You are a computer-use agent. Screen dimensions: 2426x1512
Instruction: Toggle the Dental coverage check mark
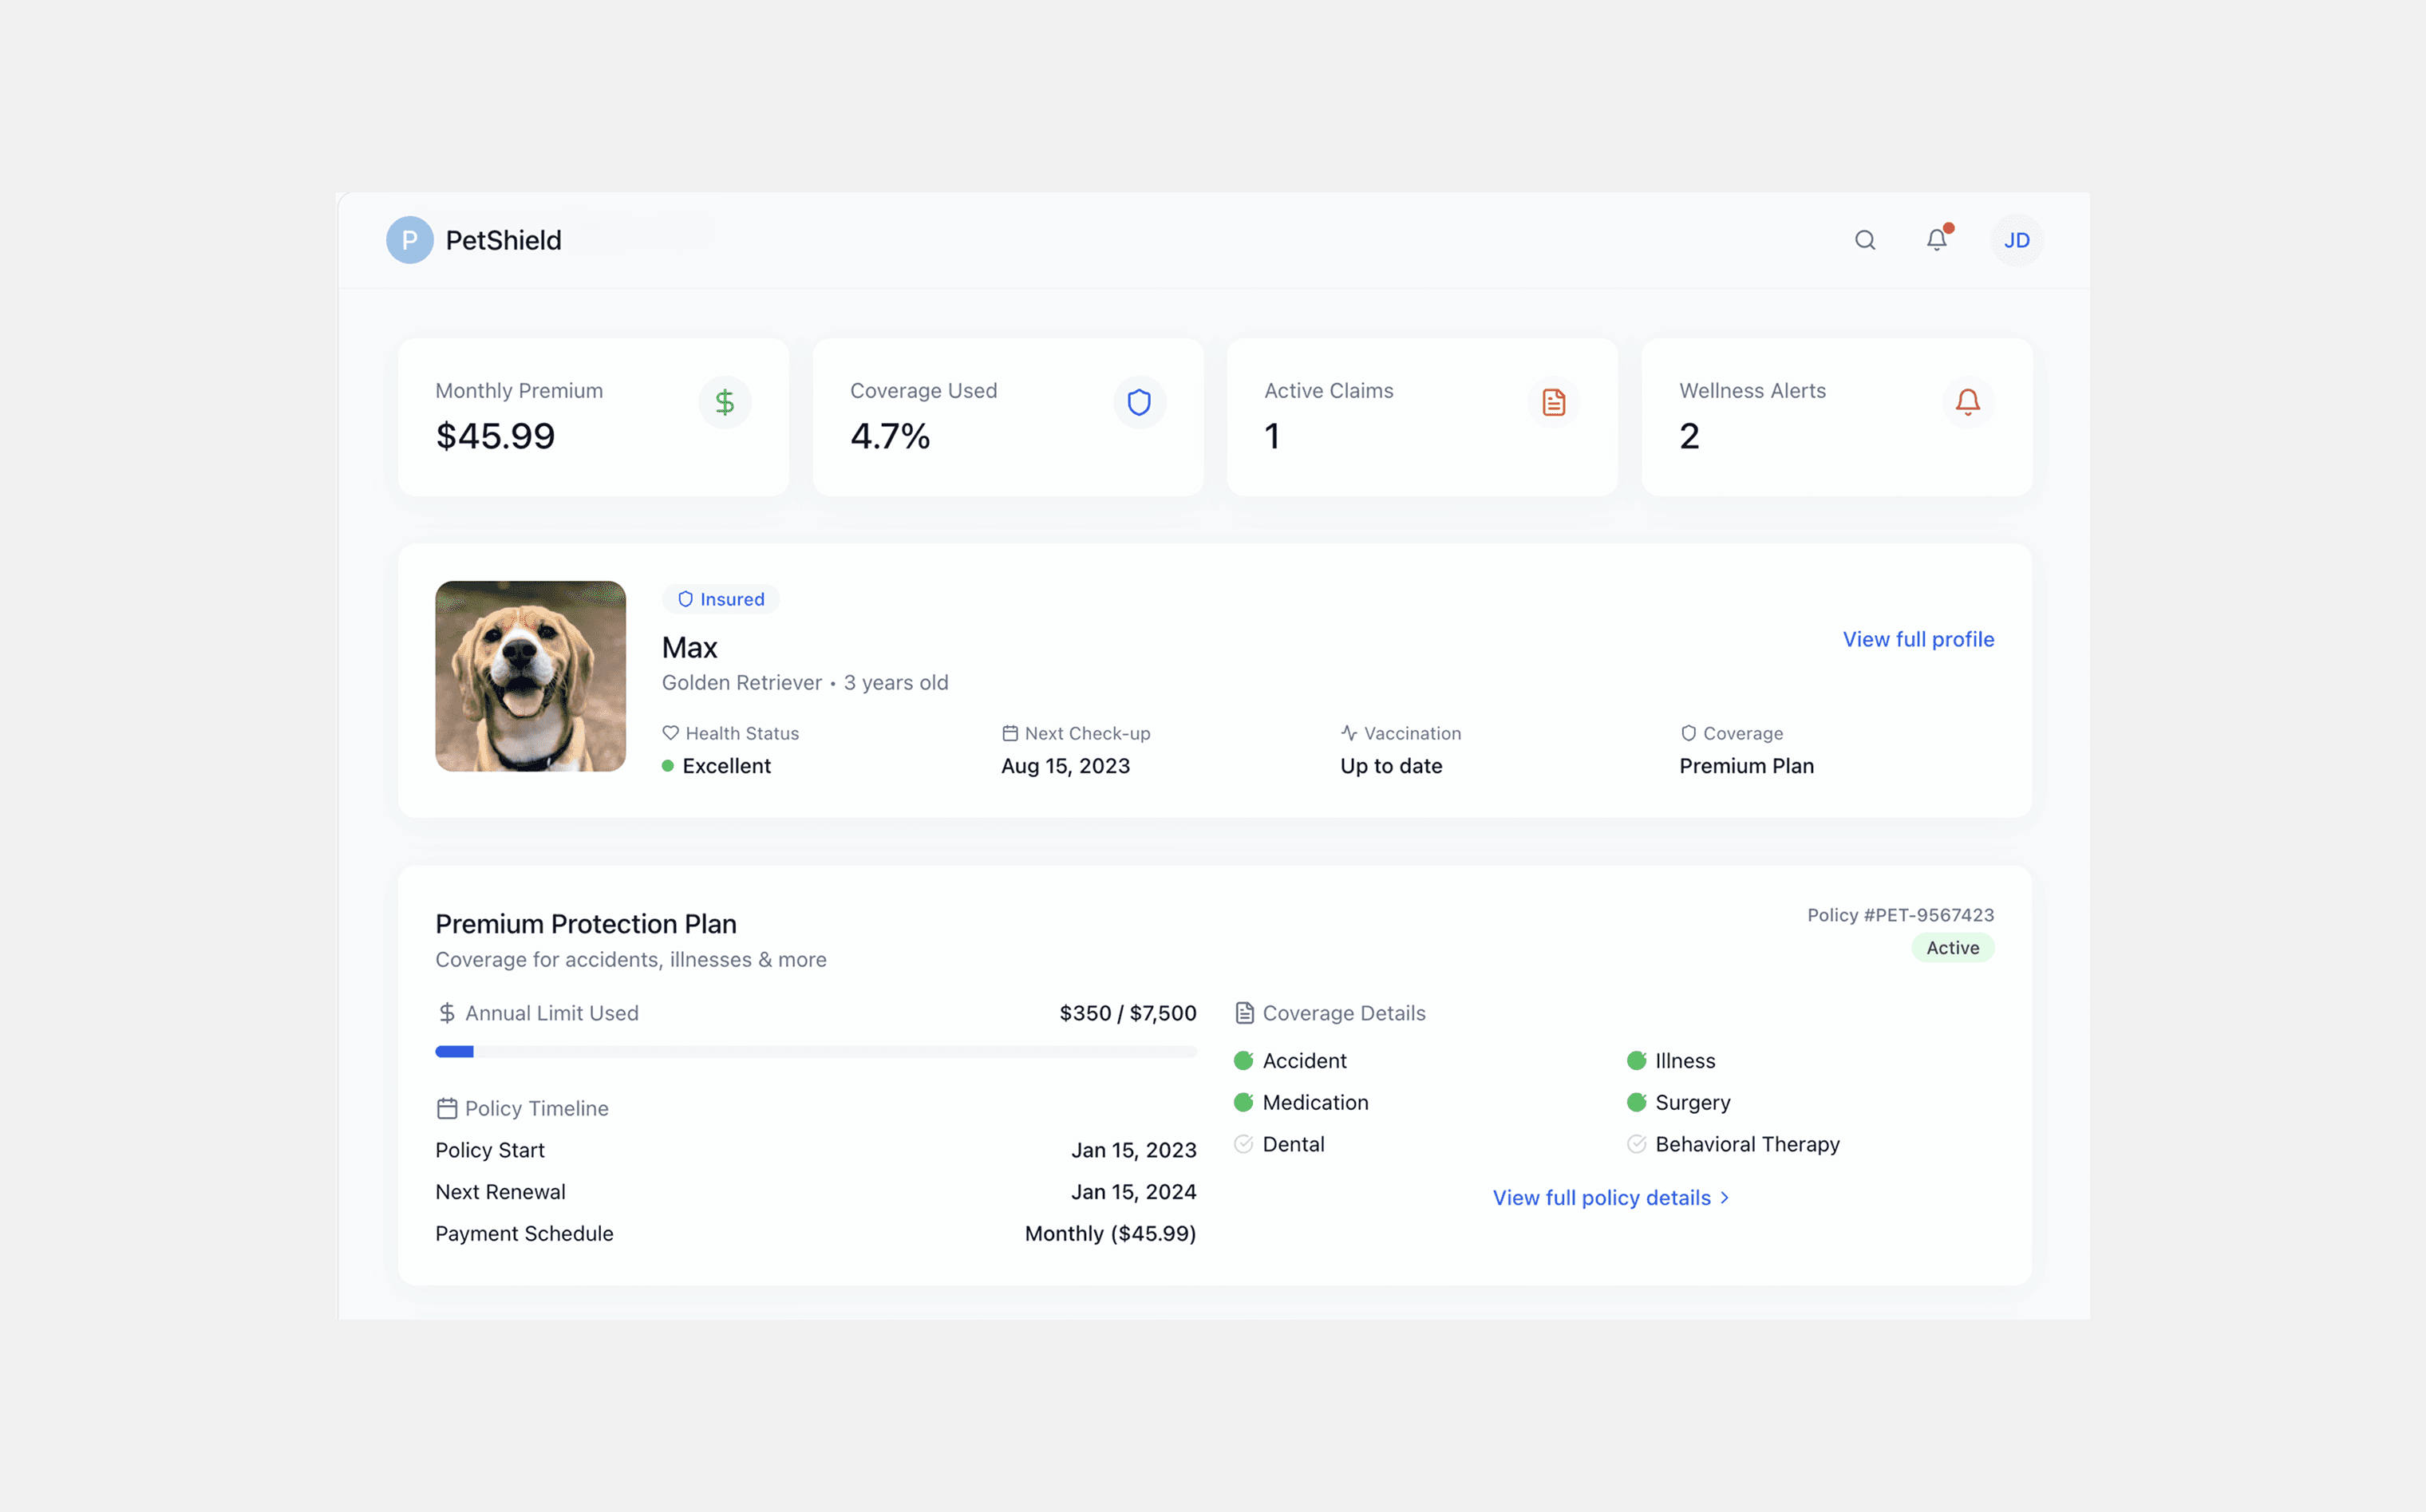(x=1243, y=1144)
